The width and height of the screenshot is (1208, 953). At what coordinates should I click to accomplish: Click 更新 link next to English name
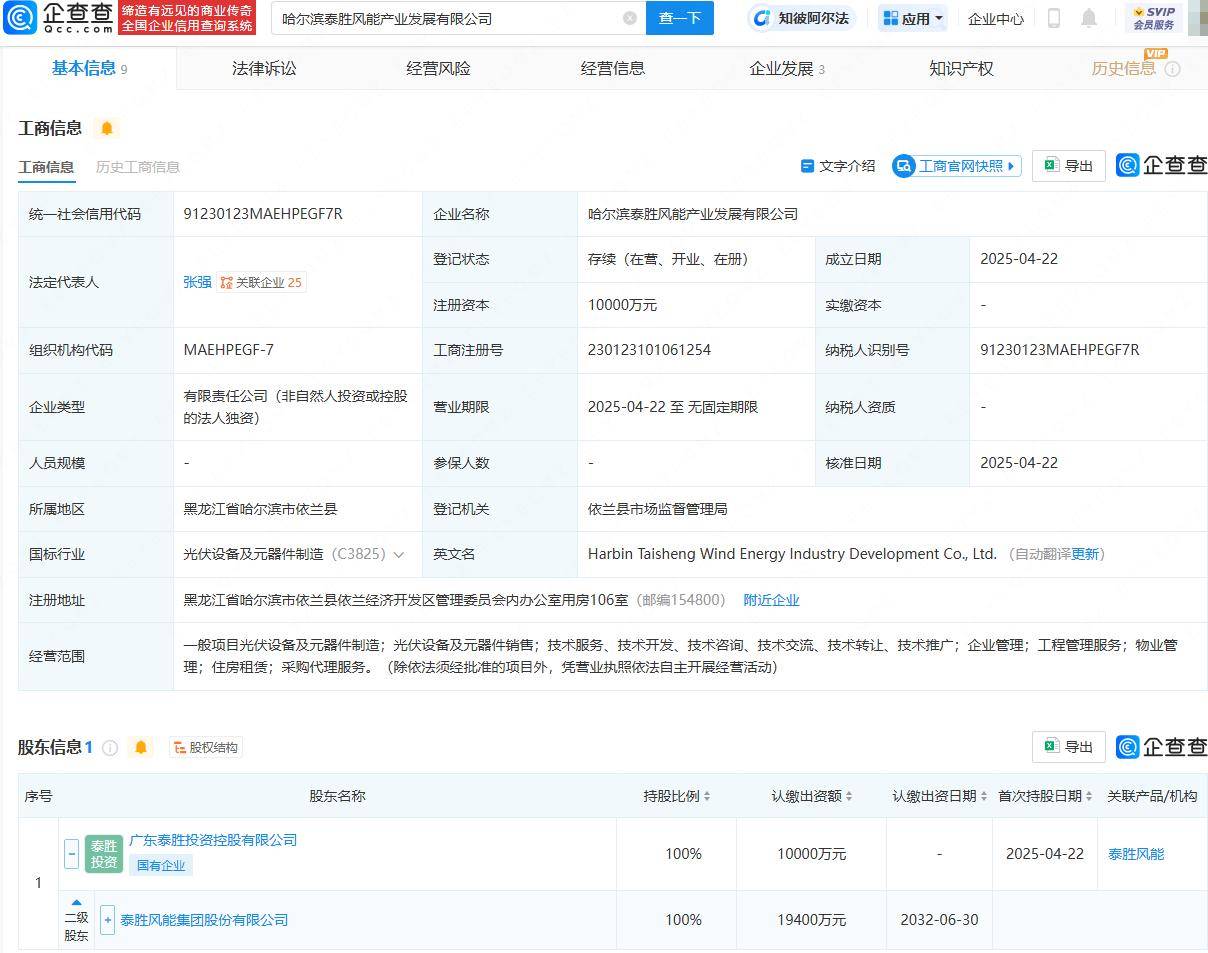(1085, 554)
